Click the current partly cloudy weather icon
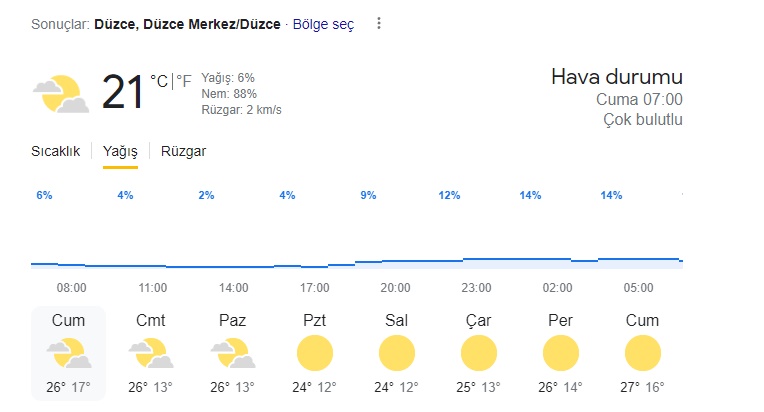764x412 pixels. coord(61,94)
